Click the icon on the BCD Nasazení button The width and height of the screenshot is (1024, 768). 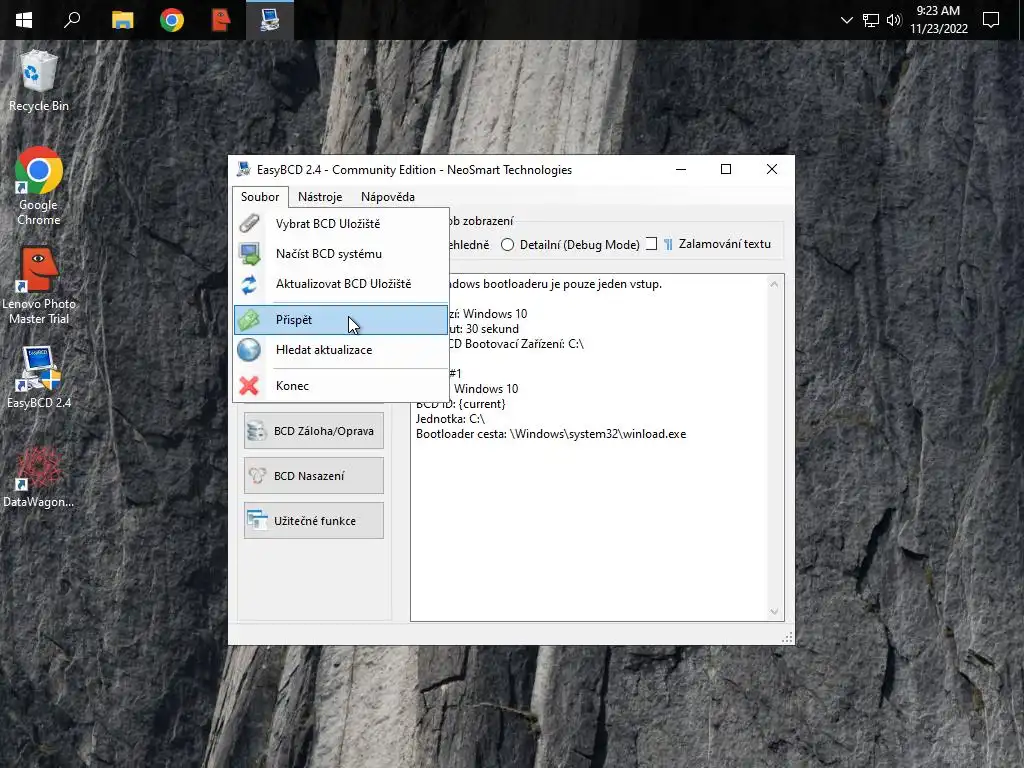click(257, 476)
